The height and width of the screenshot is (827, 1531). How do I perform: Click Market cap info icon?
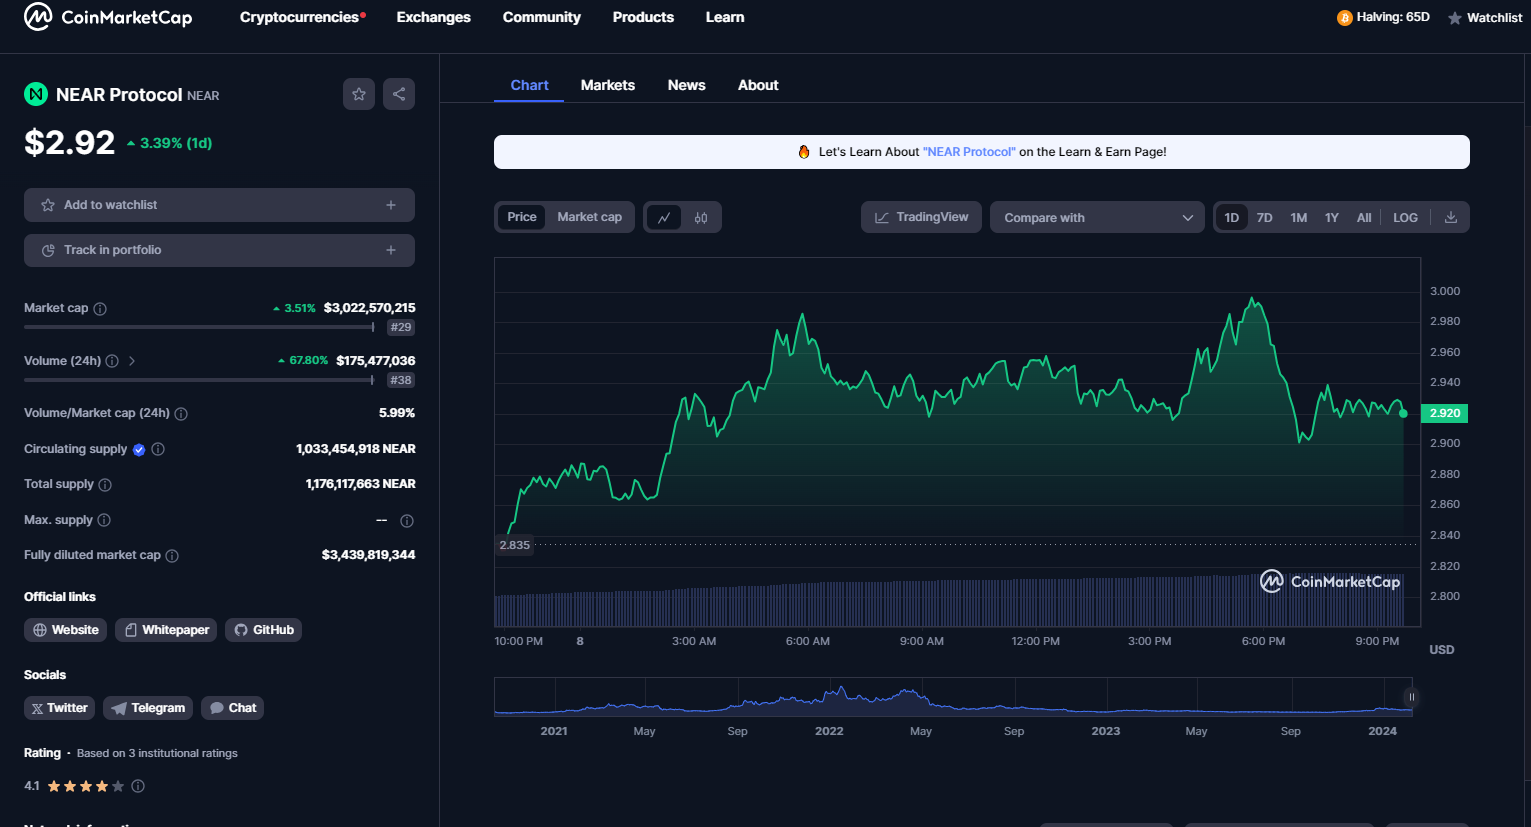pyautogui.click(x=100, y=309)
